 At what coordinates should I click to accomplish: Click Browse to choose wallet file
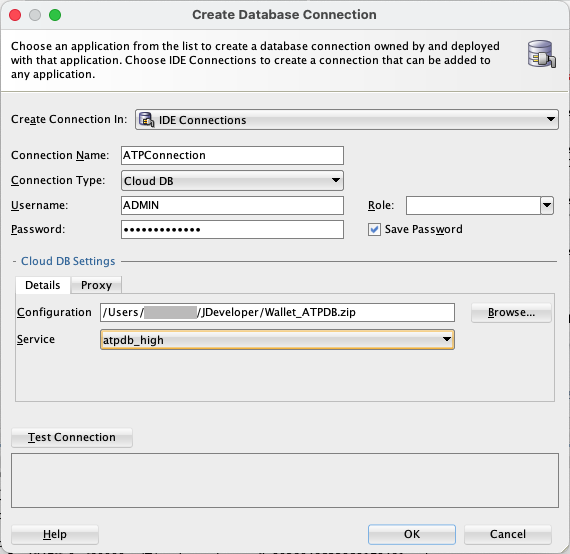point(511,312)
